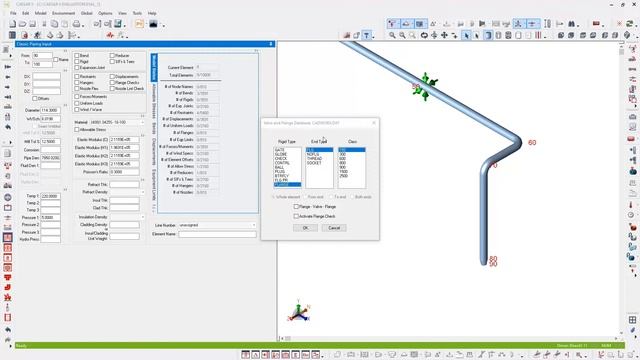This screenshot has height=360, width=640.
Task: Open the Insulation Density dropdown
Action: coord(142,217)
